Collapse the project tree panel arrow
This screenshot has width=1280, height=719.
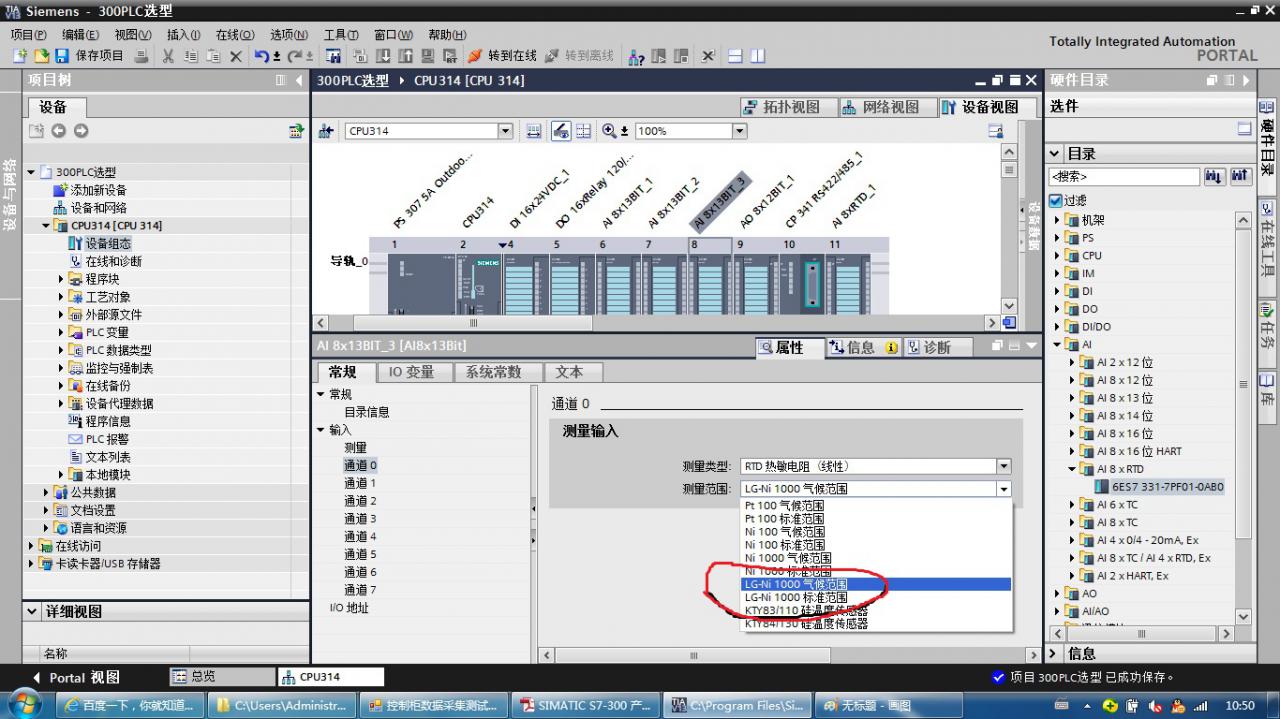point(300,80)
